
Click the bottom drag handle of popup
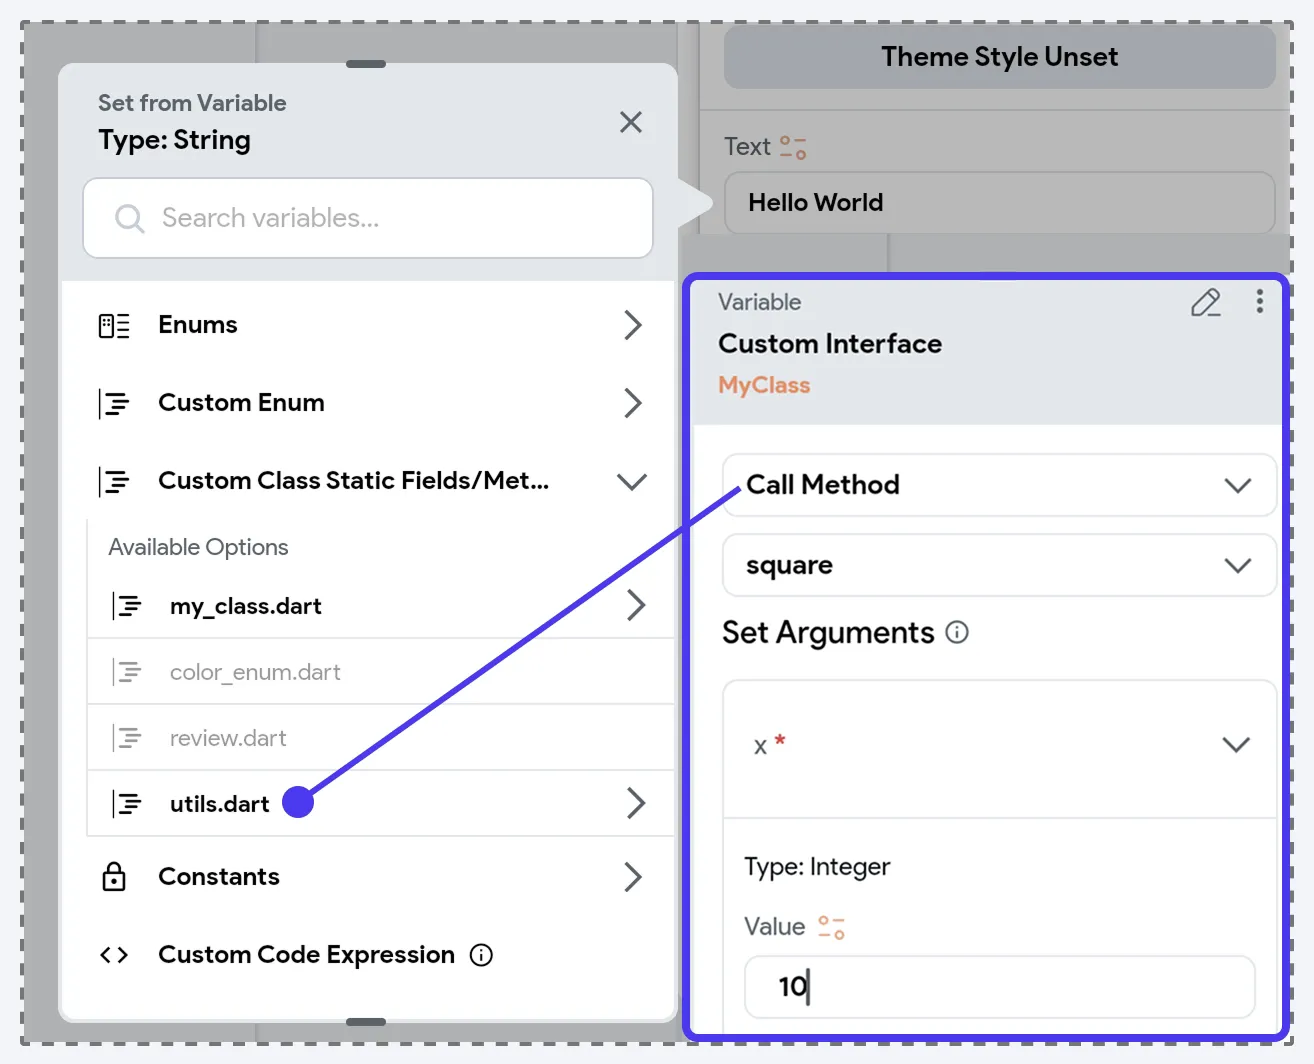366,1022
